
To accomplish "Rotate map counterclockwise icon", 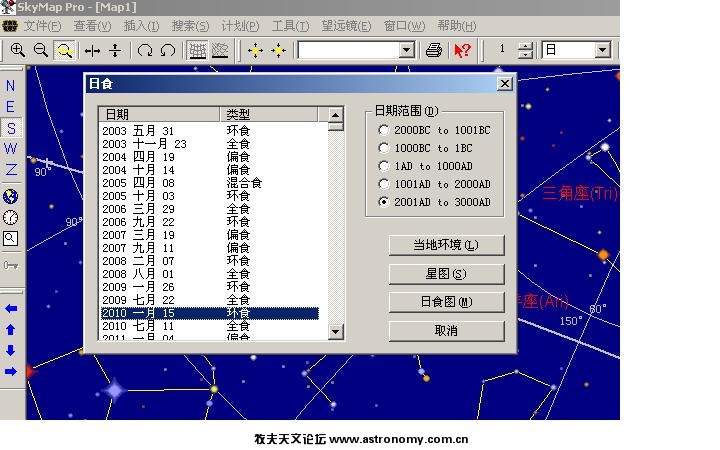I will click(x=168, y=50).
